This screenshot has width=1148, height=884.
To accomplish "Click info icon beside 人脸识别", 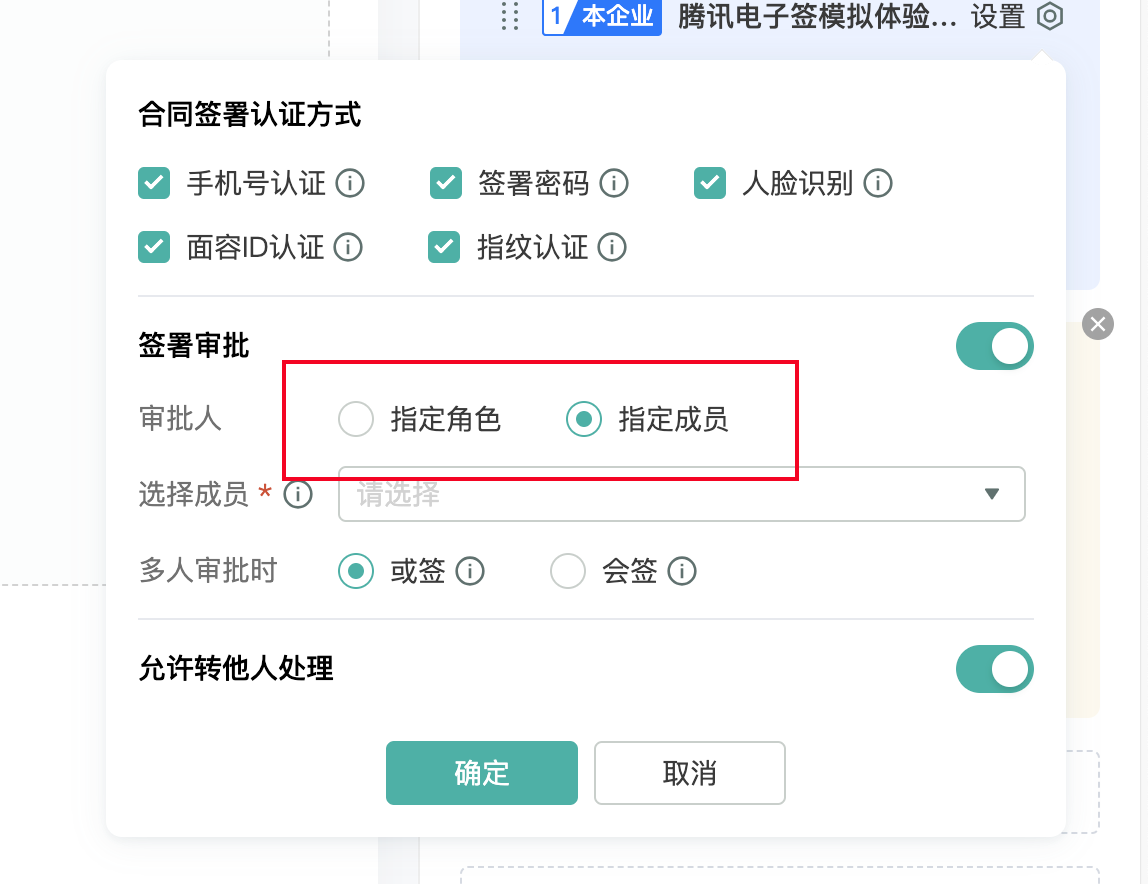I will point(878,183).
